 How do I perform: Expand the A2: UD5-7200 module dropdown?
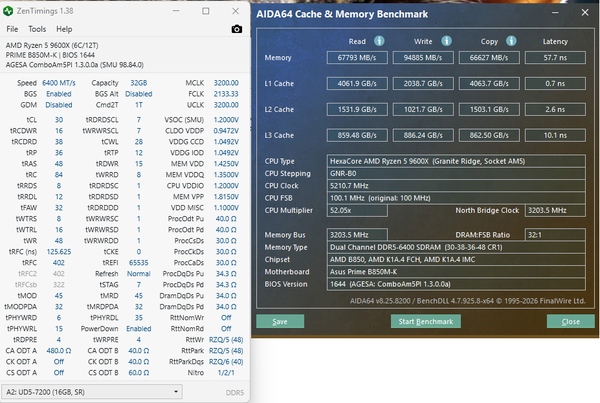tap(92, 392)
